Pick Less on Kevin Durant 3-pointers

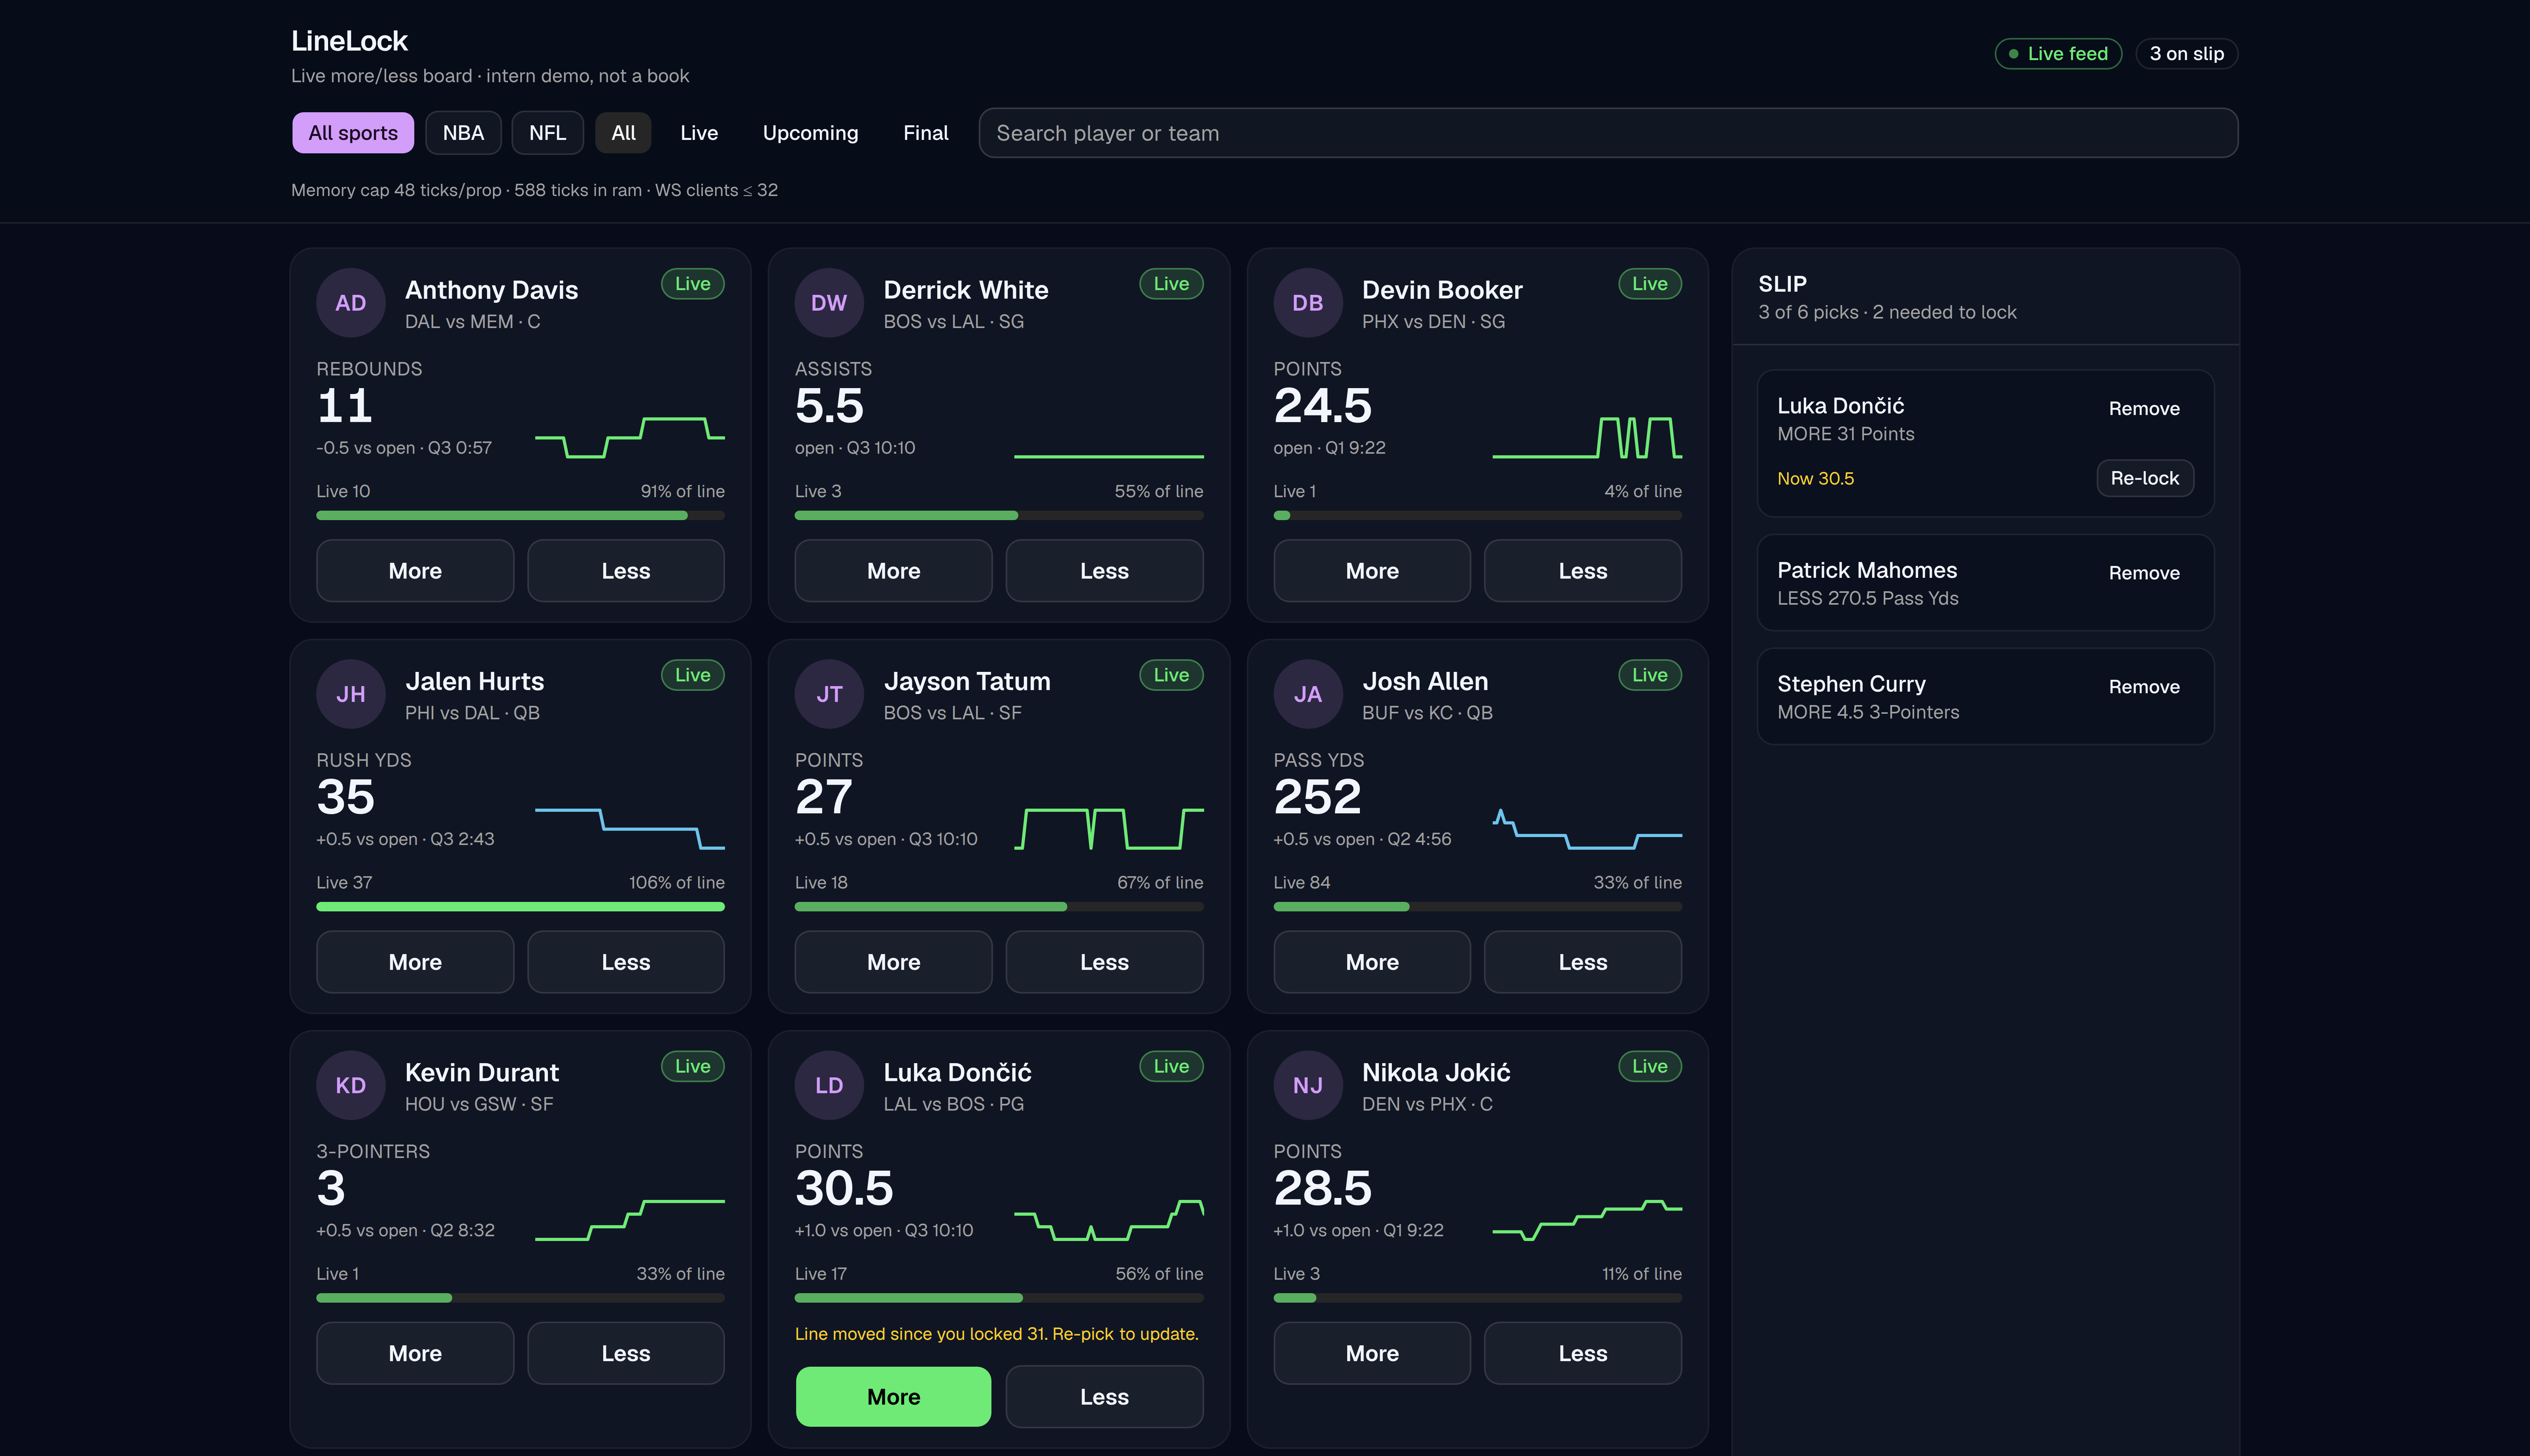pyautogui.click(x=626, y=1353)
